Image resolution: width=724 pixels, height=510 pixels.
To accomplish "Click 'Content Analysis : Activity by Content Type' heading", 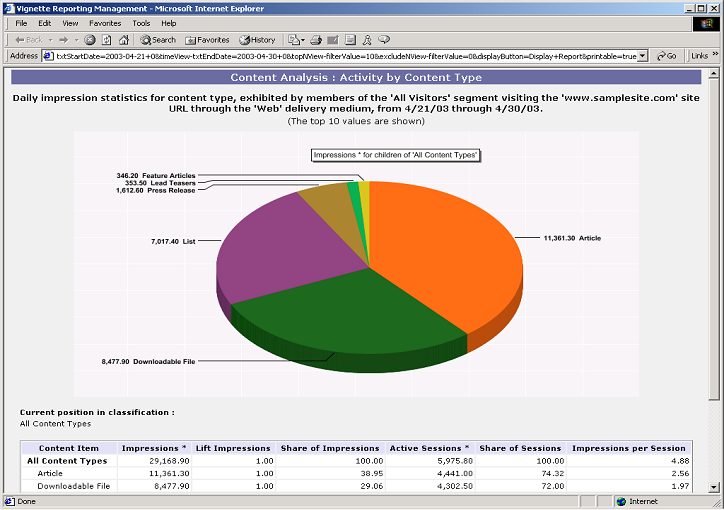I will (356, 77).
